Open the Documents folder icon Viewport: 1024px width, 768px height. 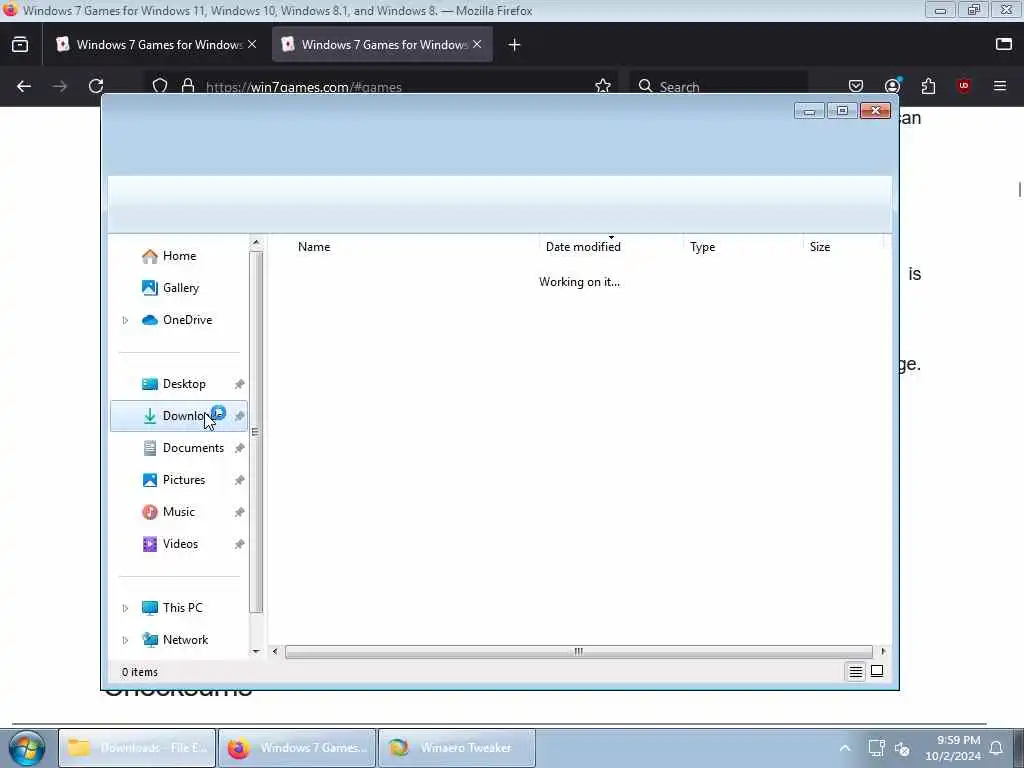coord(150,448)
